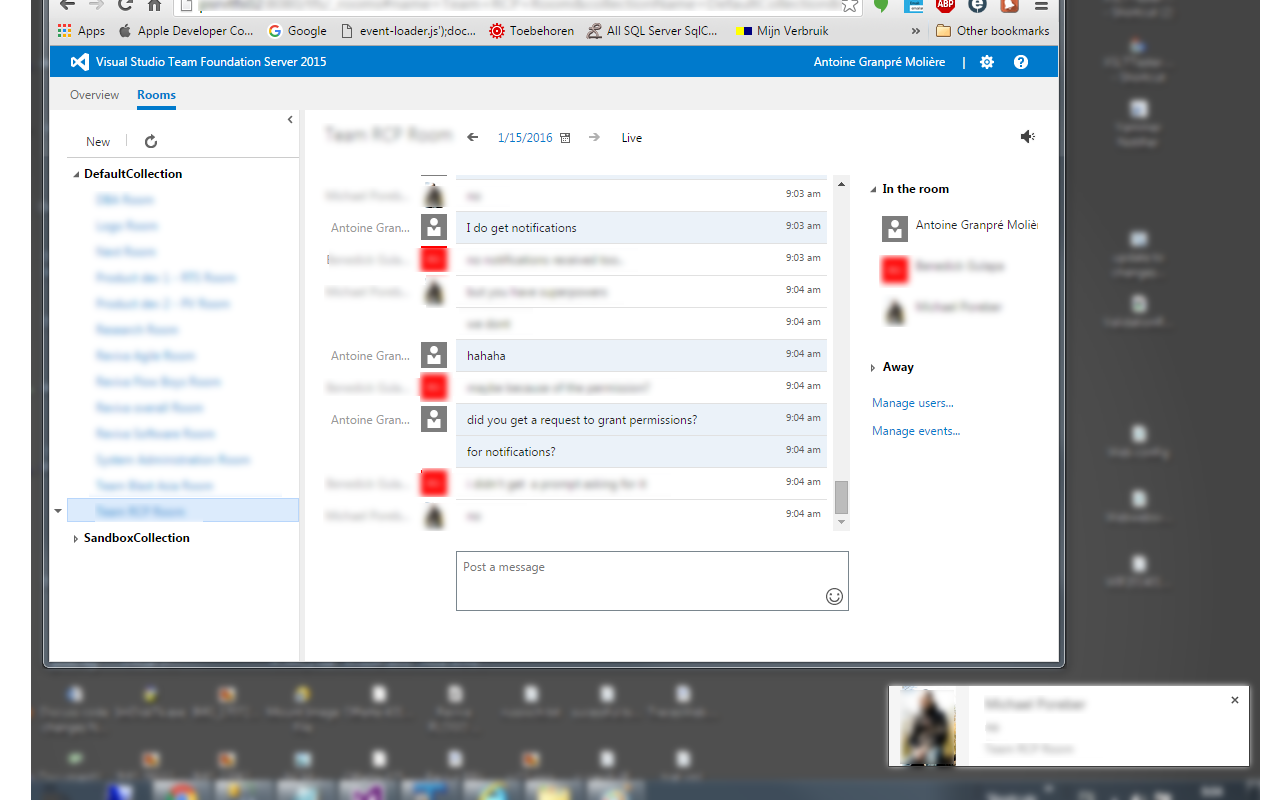
Task: Click the Visual Studio logo in header
Action: [79, 62]
